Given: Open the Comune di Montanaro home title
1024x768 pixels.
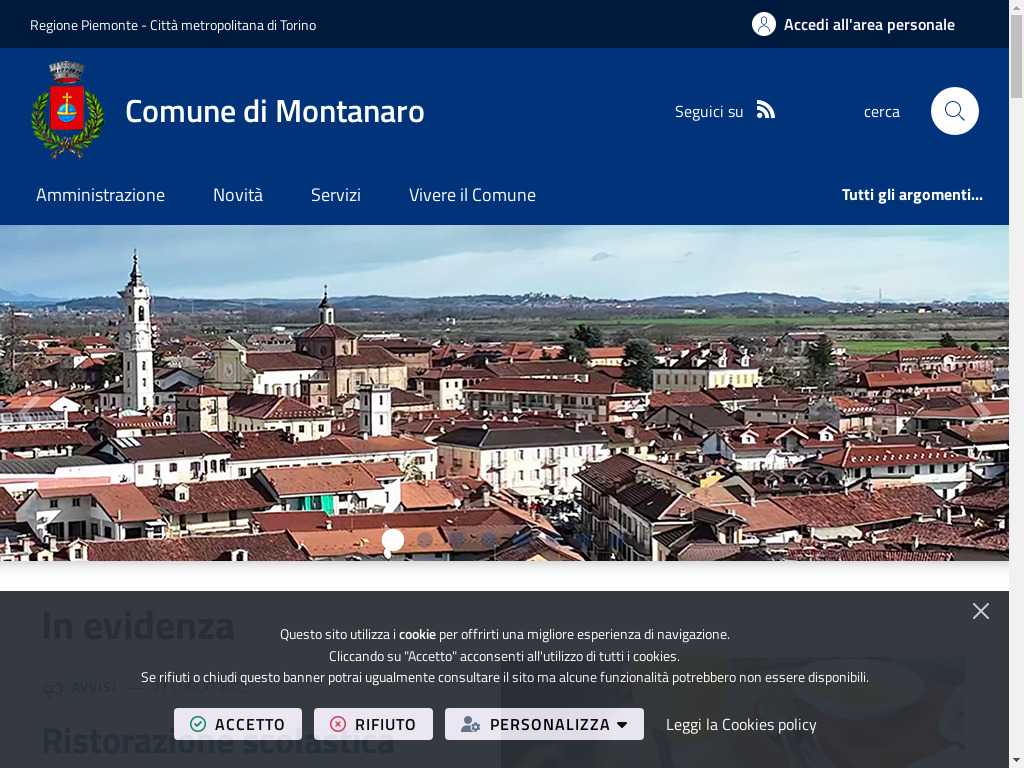Looking at the screenshot, I should click(x=275, y=111).
